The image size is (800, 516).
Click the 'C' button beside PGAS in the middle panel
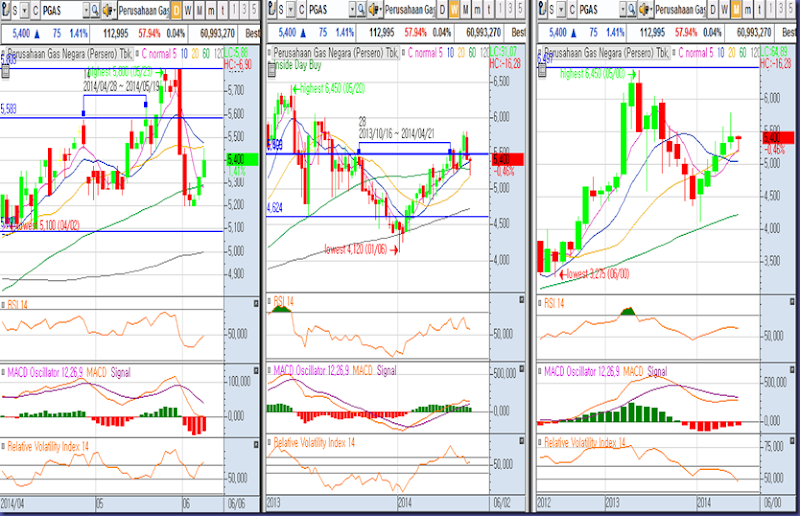pos(302,10)
